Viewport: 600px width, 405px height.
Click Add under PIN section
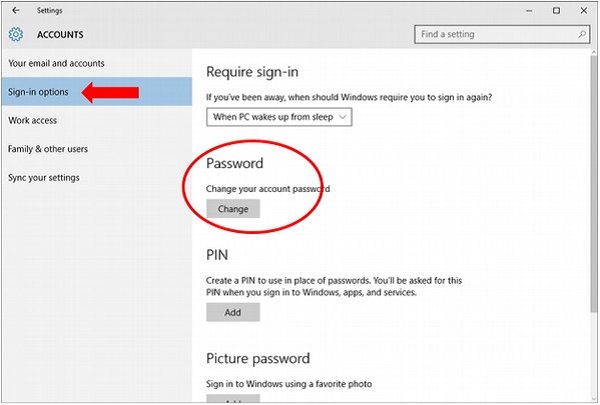tap(233, 312)
